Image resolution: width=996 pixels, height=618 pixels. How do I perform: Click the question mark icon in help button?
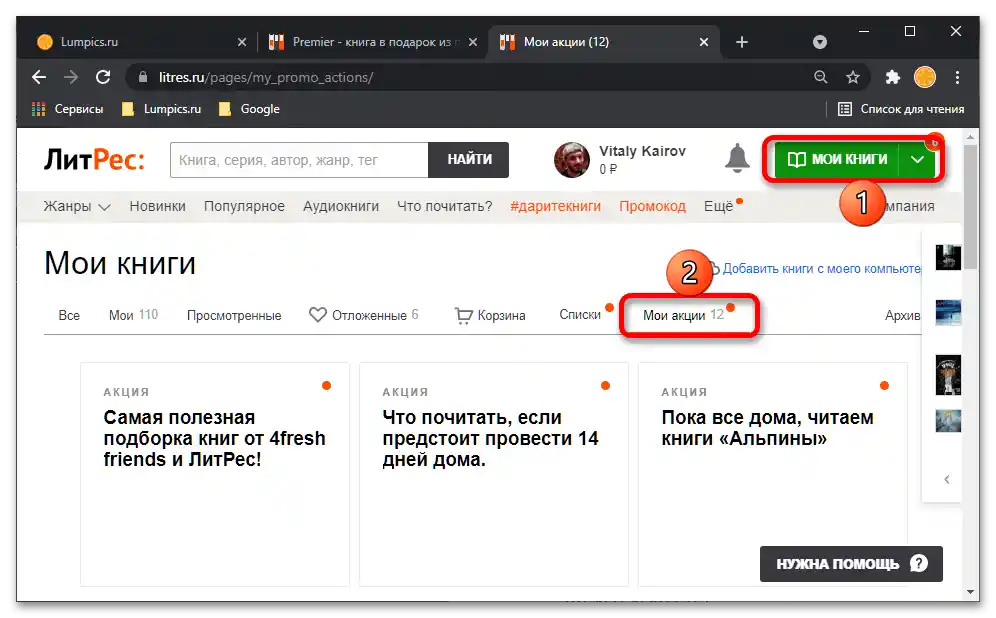click(x=919, y=563)
